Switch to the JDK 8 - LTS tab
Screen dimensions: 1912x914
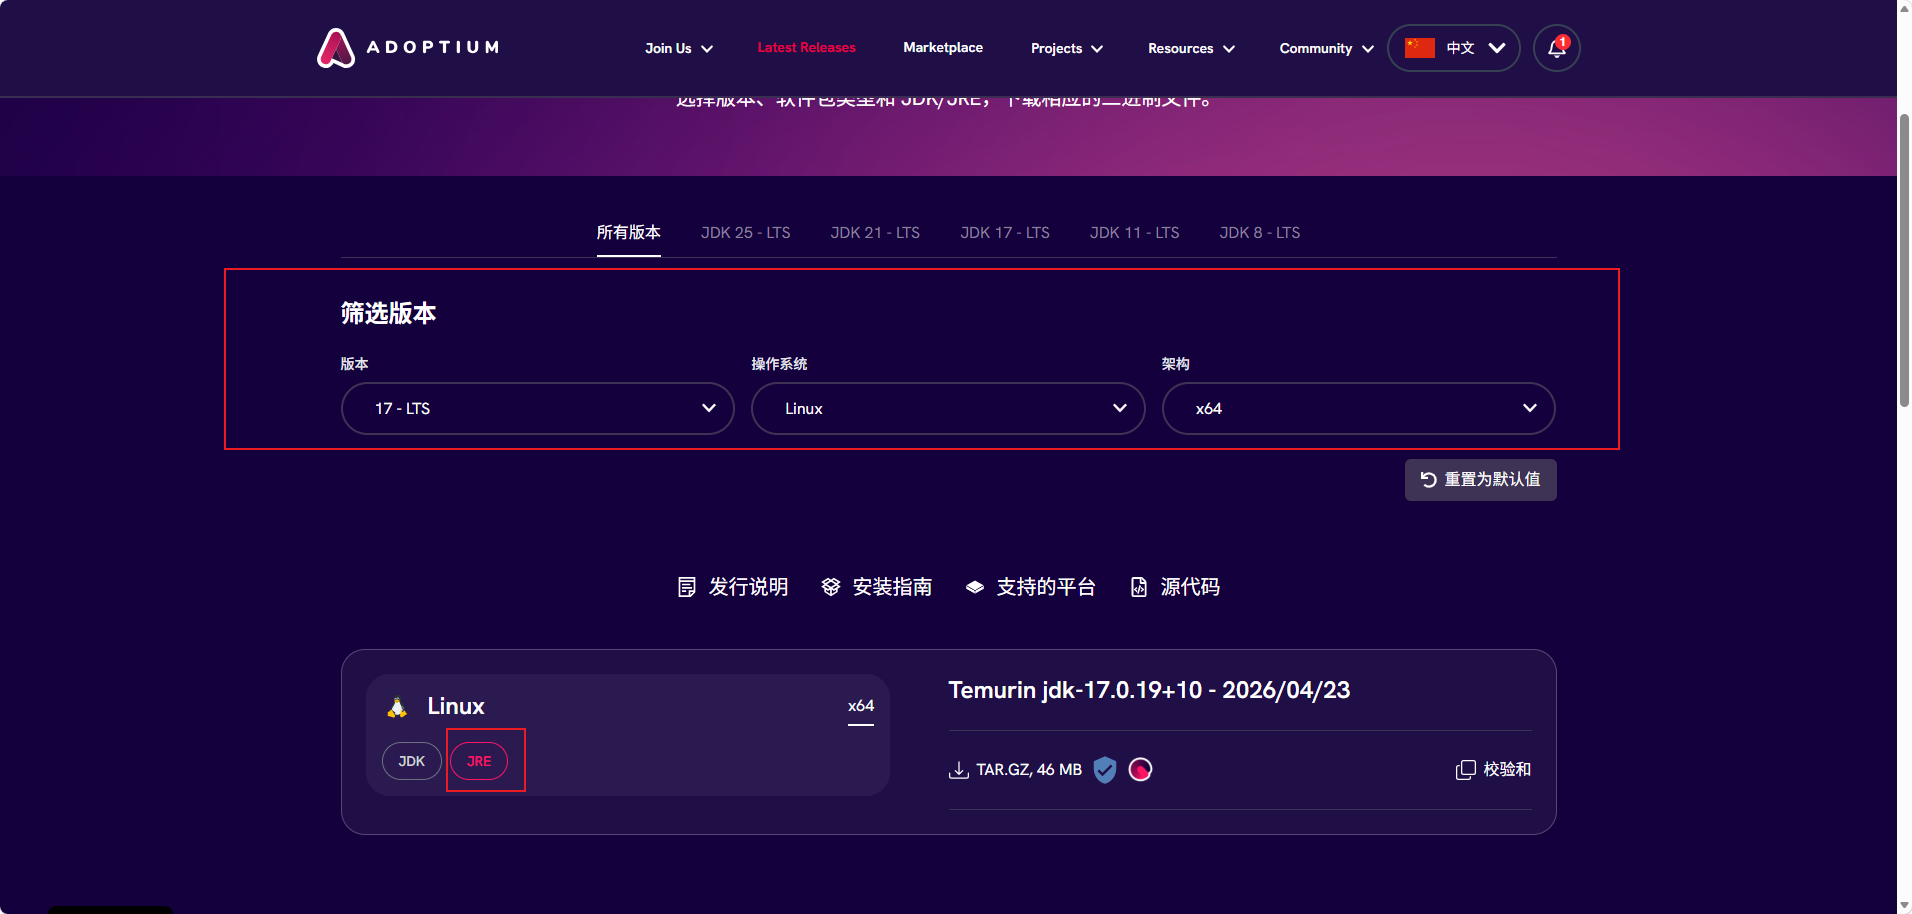(x=1260, y=233)
